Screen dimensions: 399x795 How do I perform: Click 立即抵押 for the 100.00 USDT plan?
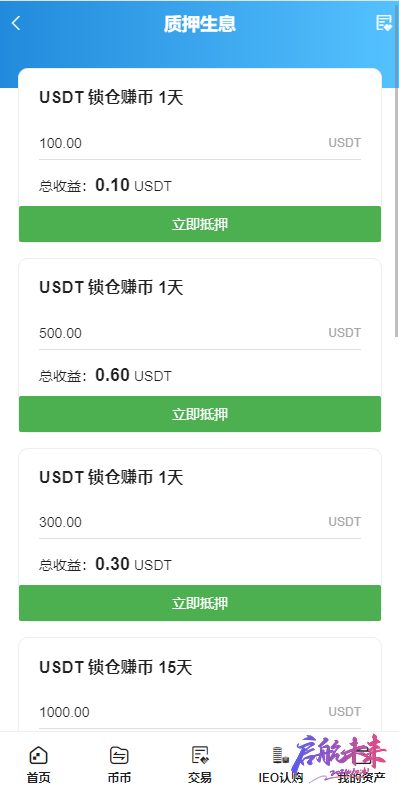pyautogui.click(x=200, y=224)
